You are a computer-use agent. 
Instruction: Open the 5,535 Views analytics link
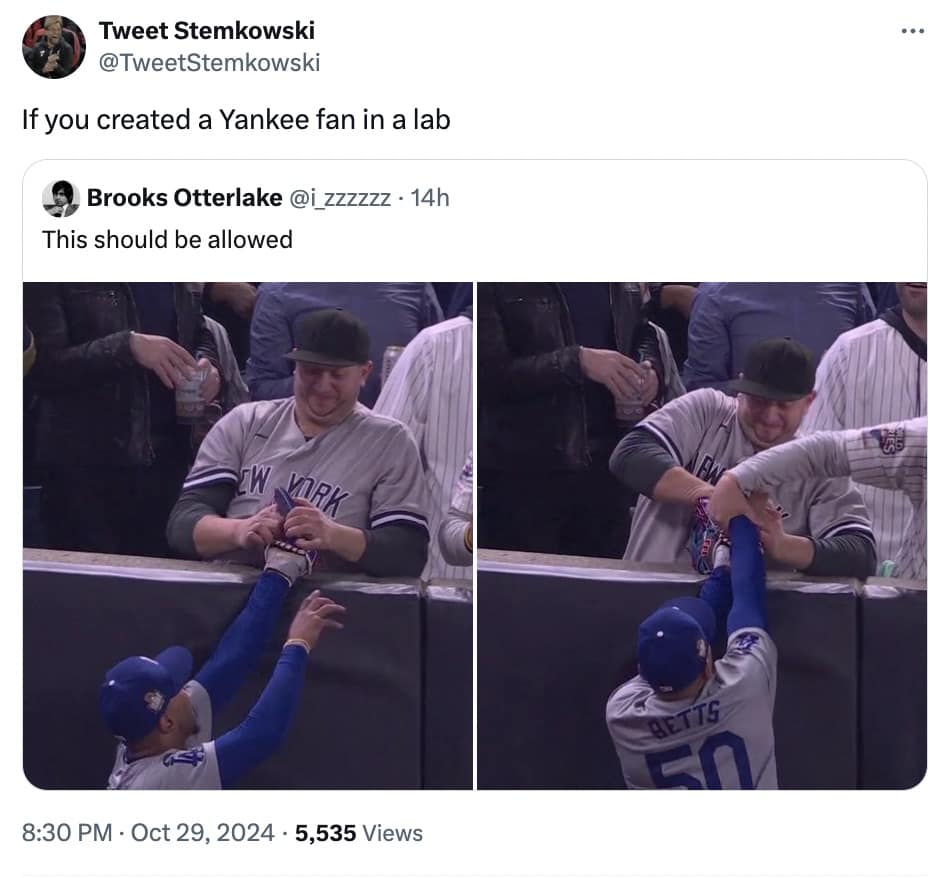350,832
